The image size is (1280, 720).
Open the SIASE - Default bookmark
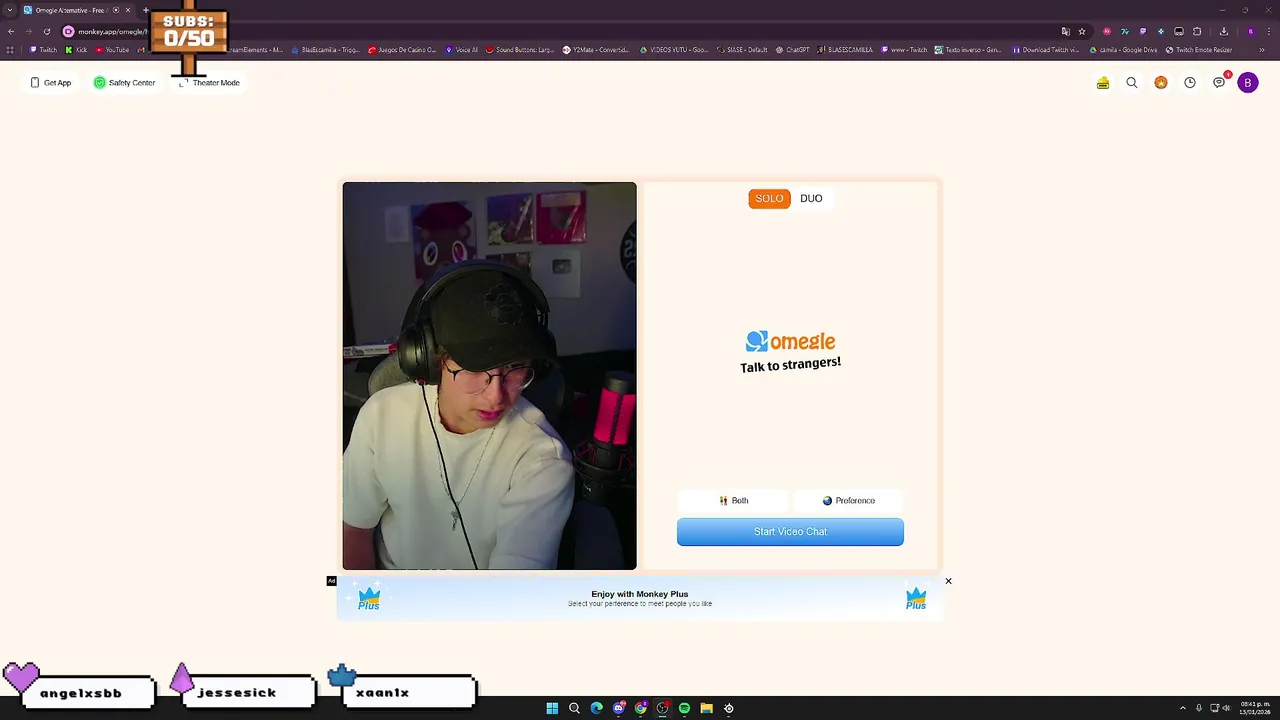(x=742, y=50)
